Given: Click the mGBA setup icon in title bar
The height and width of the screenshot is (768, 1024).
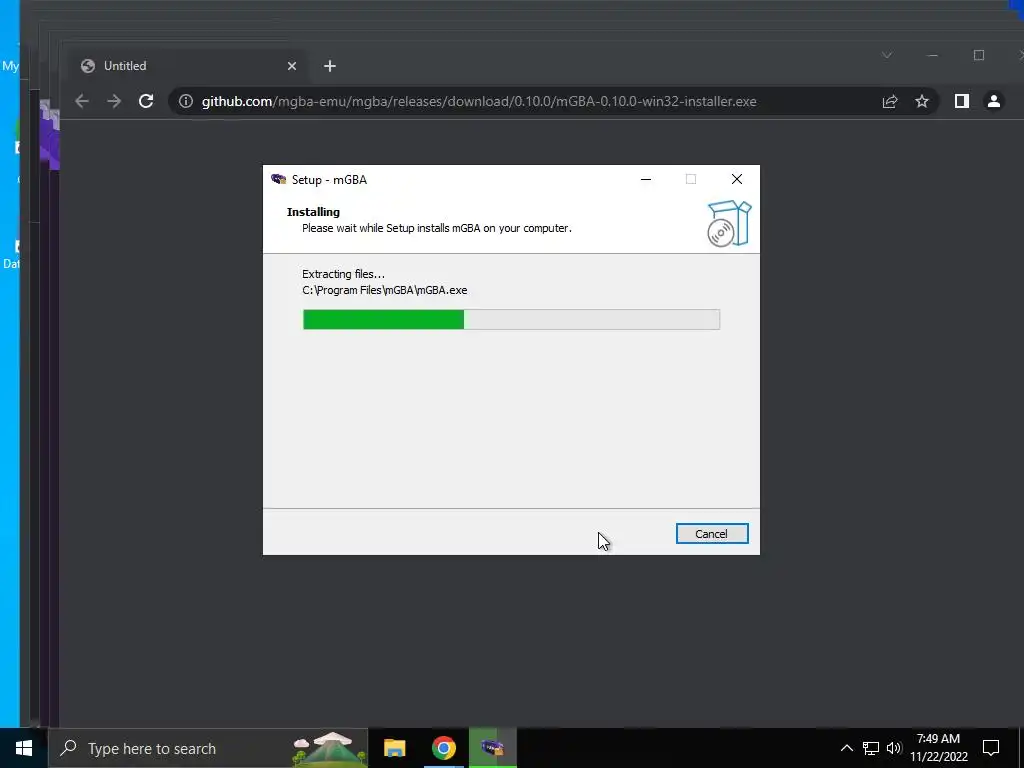Looking at the screenshot, I should pos(279,180).
